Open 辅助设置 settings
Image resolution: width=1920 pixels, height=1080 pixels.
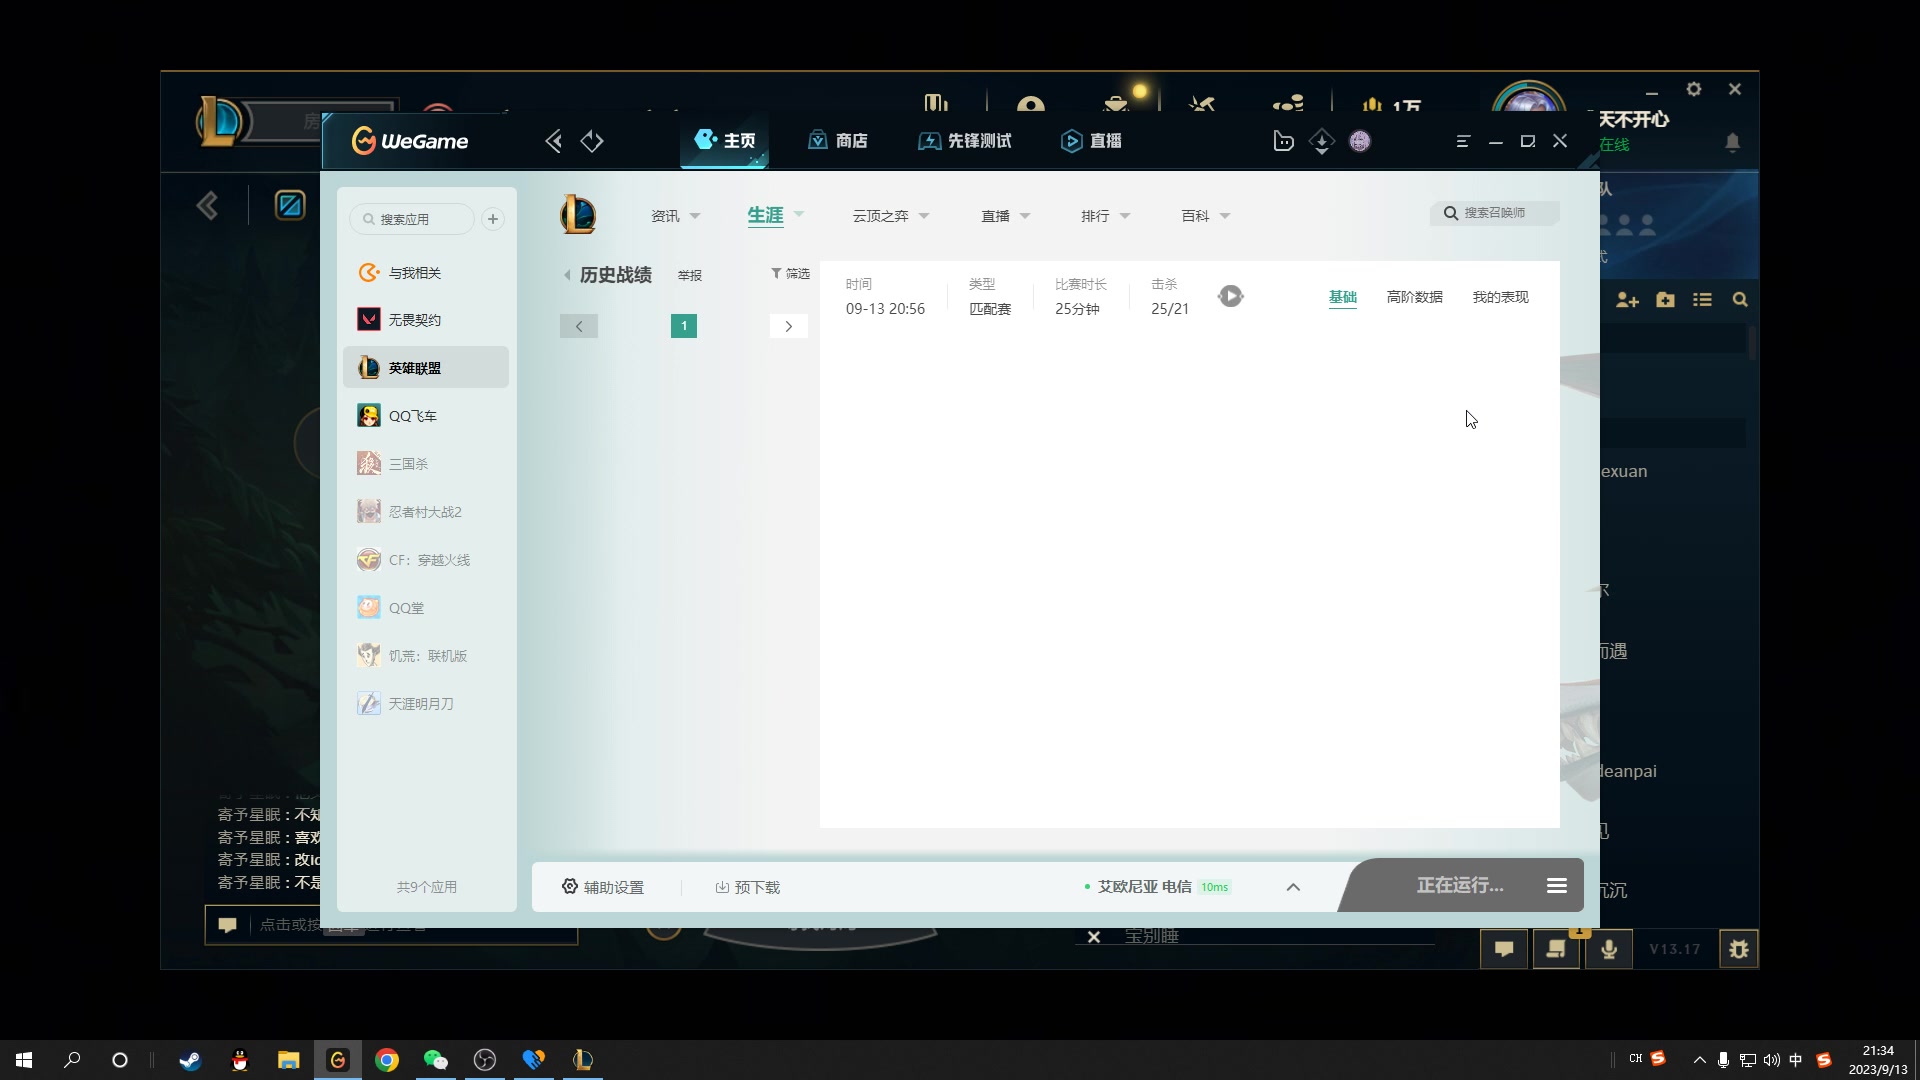(x=603, y=887)
